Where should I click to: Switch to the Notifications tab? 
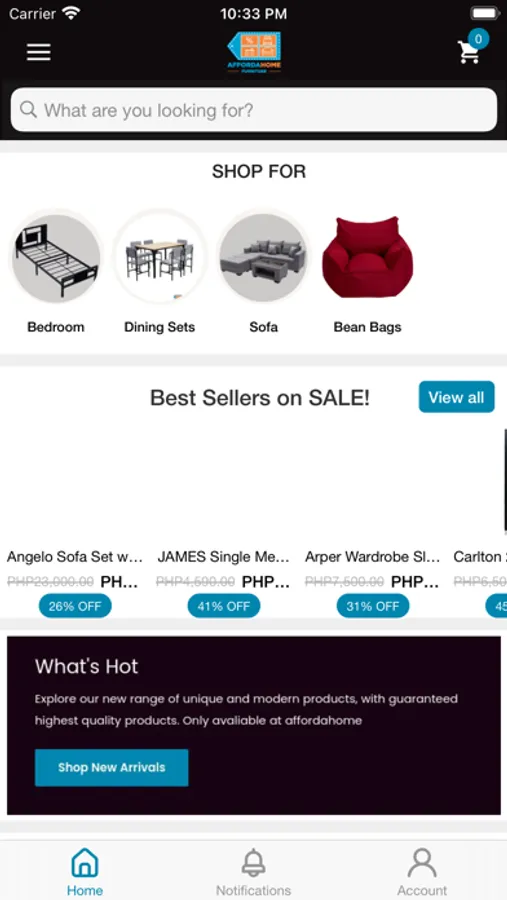253,872
